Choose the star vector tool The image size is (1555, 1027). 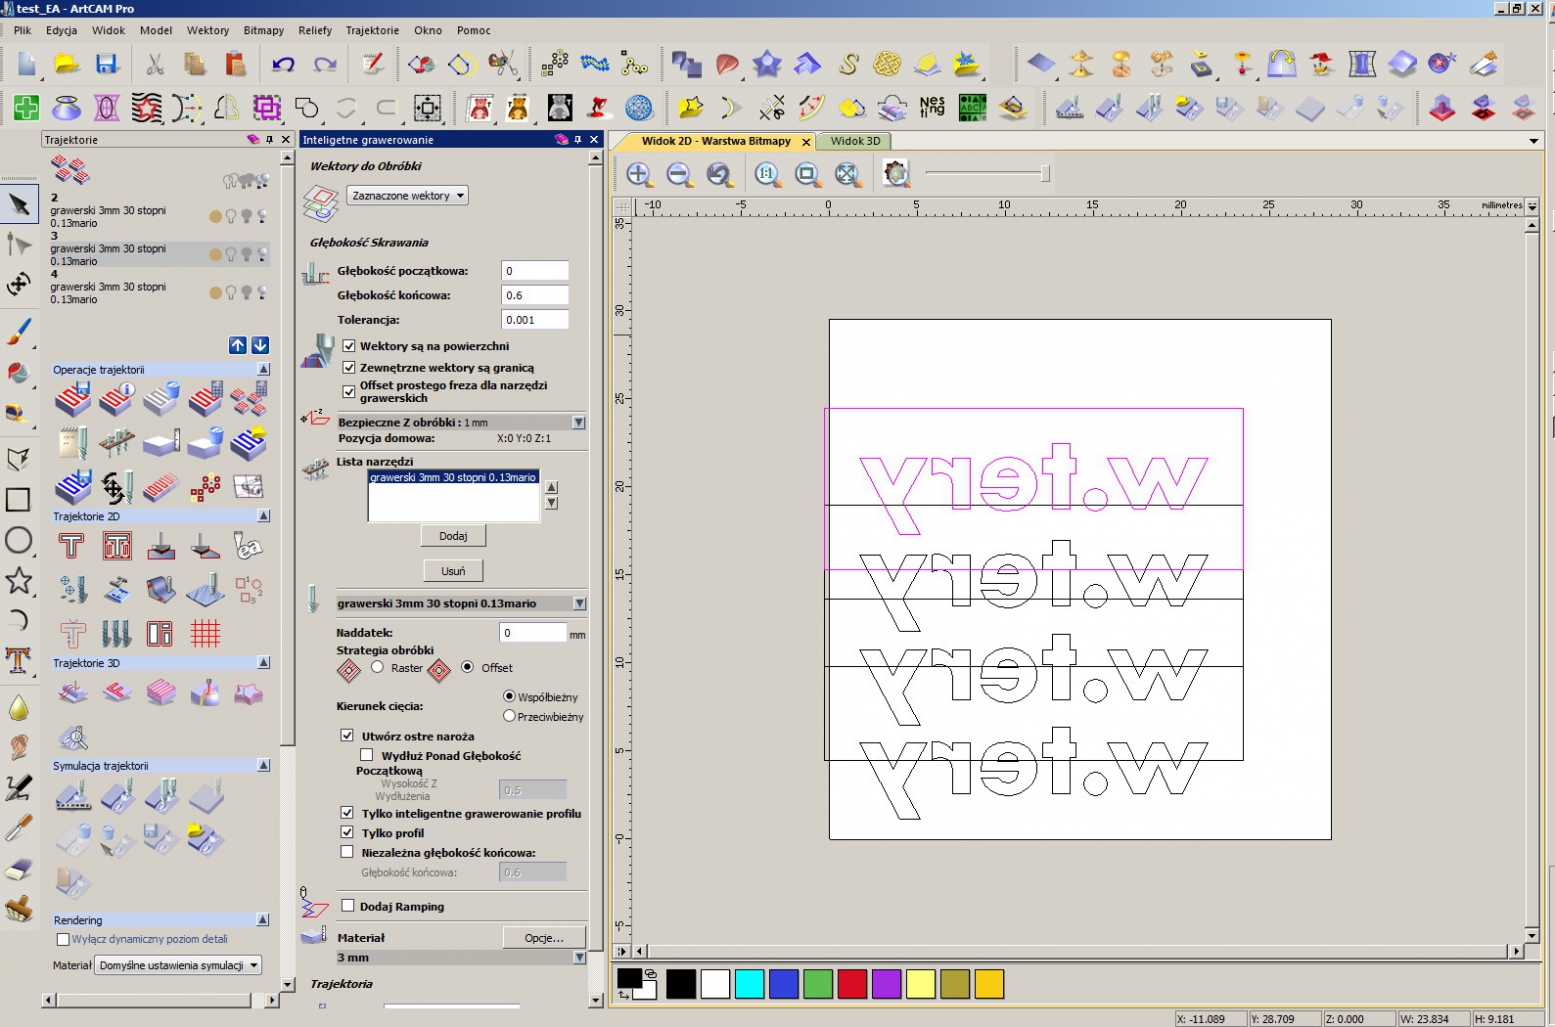pos(18,581)
